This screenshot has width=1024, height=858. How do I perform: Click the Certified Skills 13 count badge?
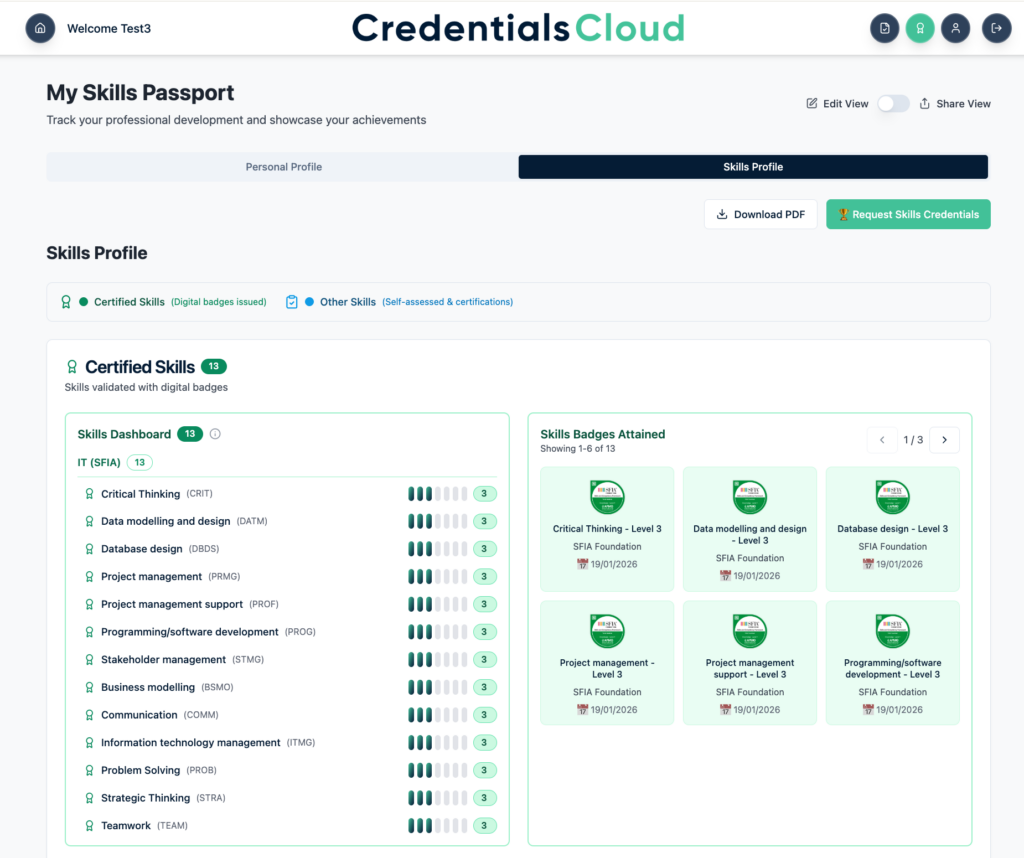pos(214,366)
